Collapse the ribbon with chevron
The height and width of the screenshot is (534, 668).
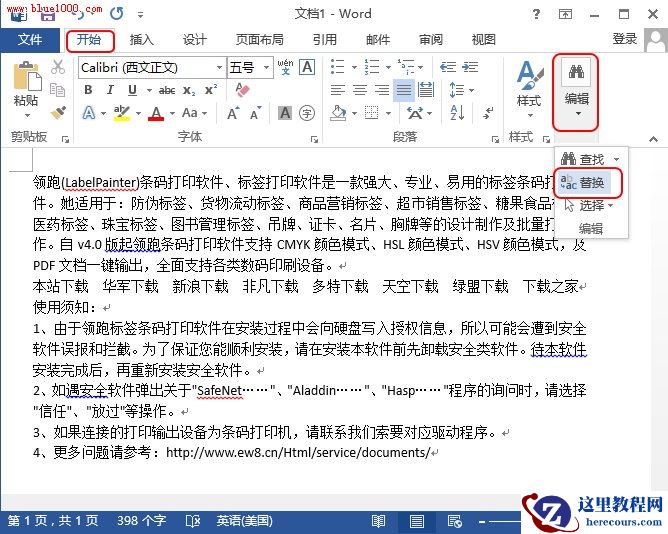pyautogui.click(x=654, y=139)
